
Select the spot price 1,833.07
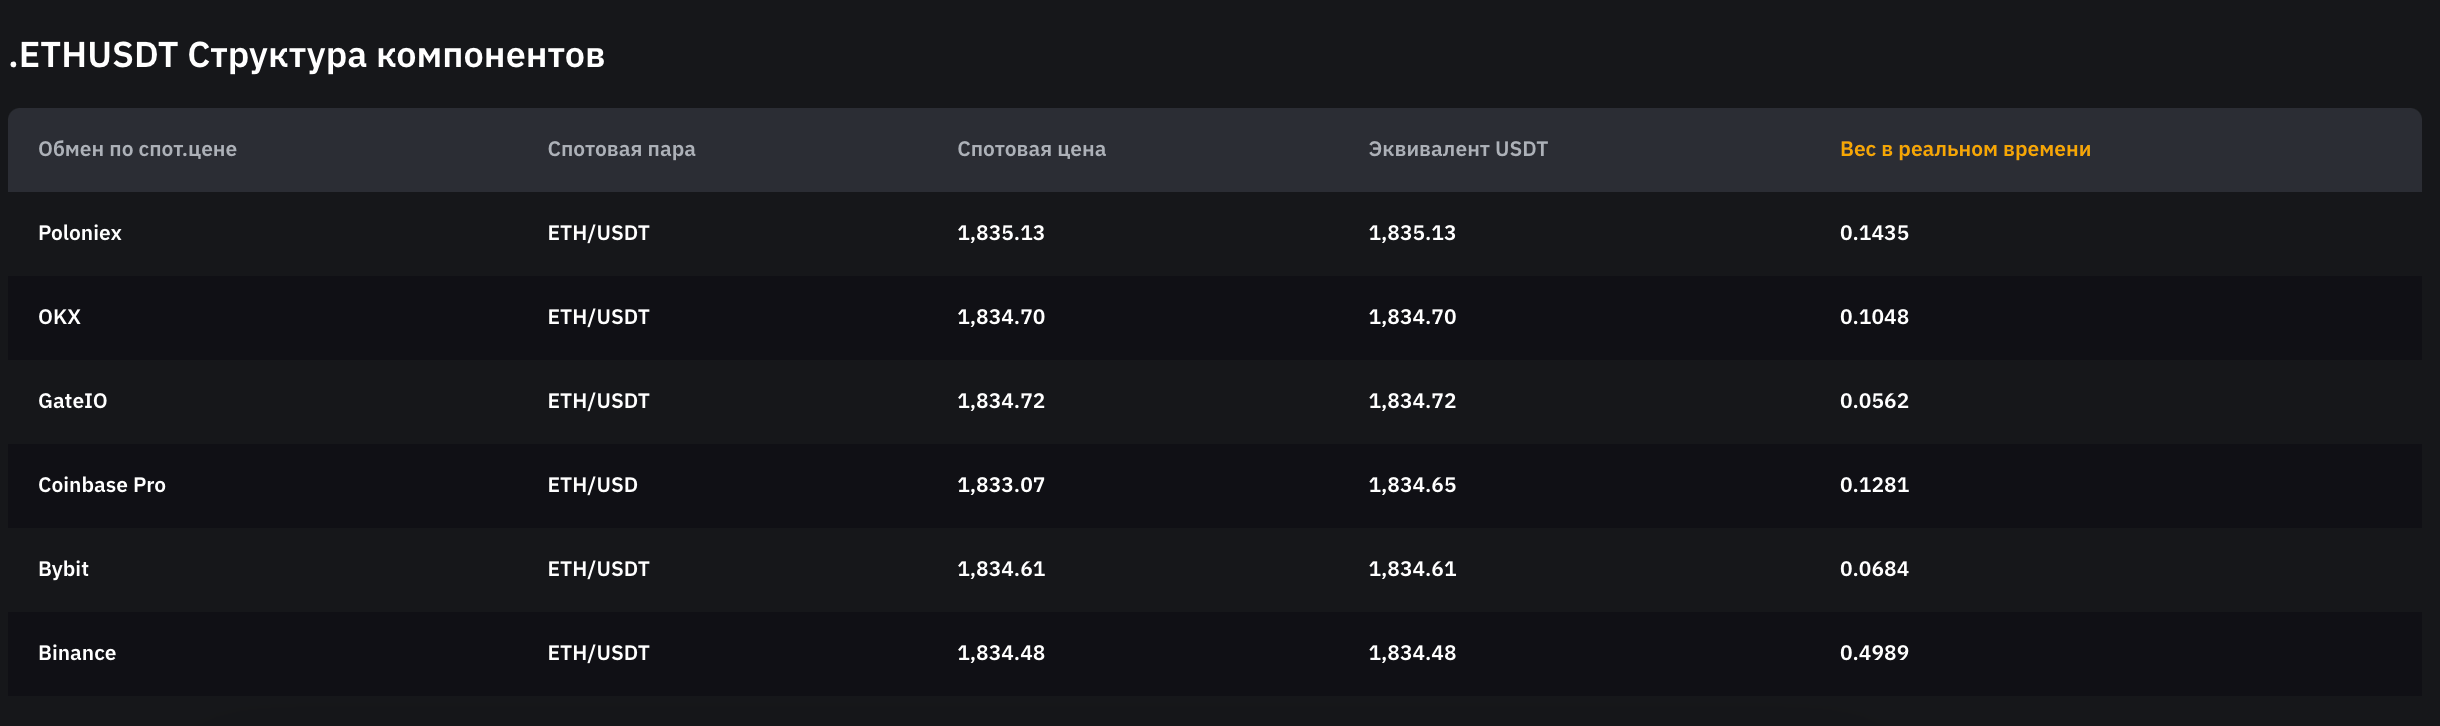(x=1000, y=485)
